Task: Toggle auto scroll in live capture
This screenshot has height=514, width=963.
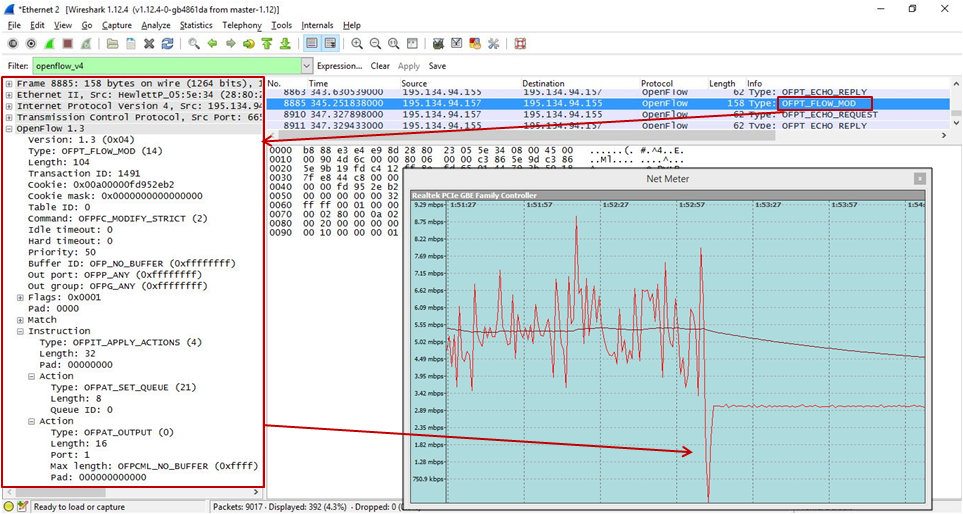Action: (x=330, y=44)
